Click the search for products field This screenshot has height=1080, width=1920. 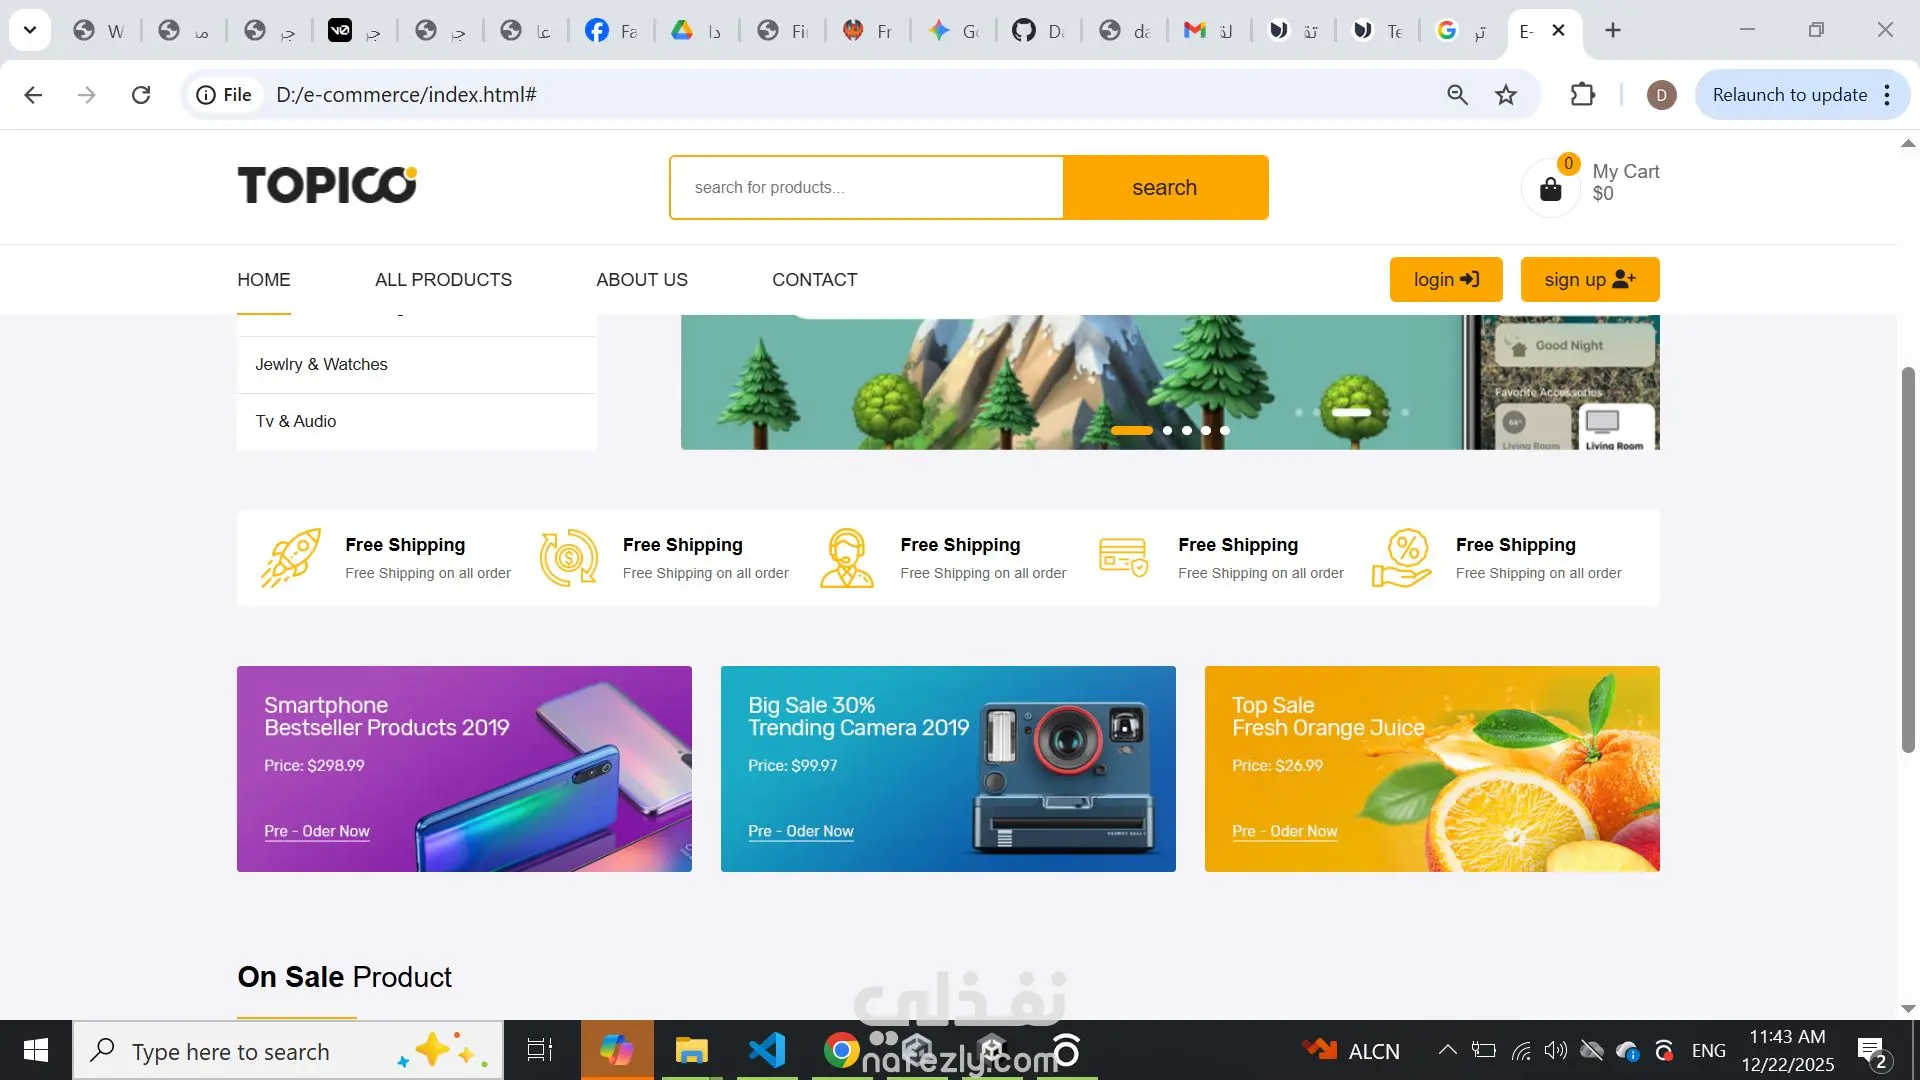[866, 188]
